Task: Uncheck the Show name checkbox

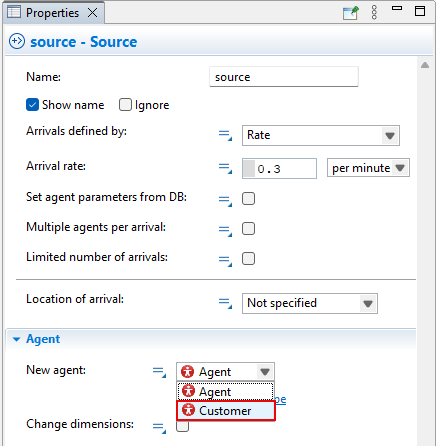Action: (x=32, y=105)
